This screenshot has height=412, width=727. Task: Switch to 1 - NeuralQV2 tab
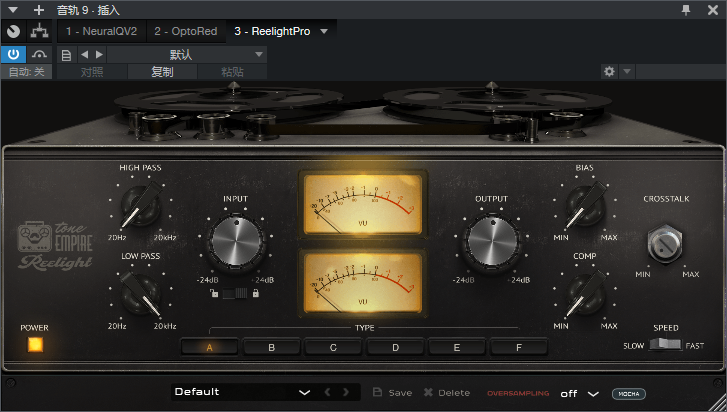[x=102, y=32]
